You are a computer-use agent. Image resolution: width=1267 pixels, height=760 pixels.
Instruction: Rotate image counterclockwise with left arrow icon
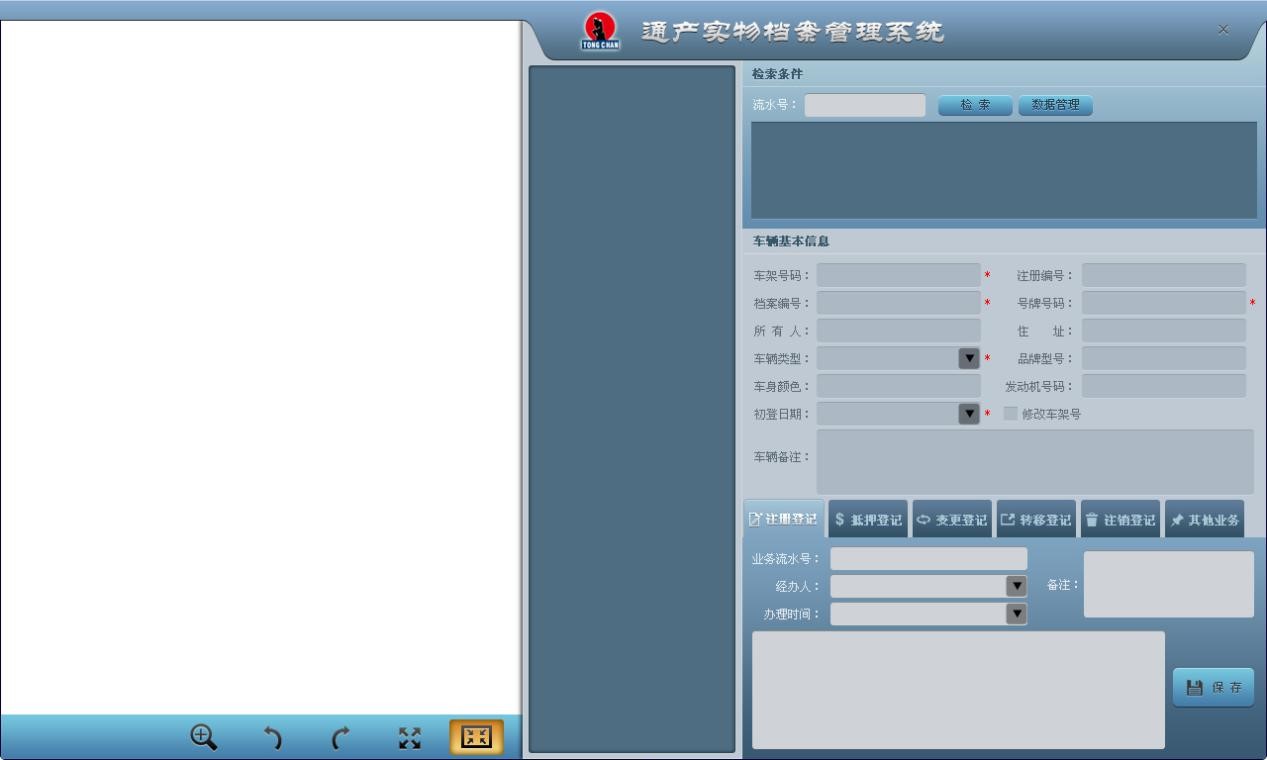tap(272, 738)
